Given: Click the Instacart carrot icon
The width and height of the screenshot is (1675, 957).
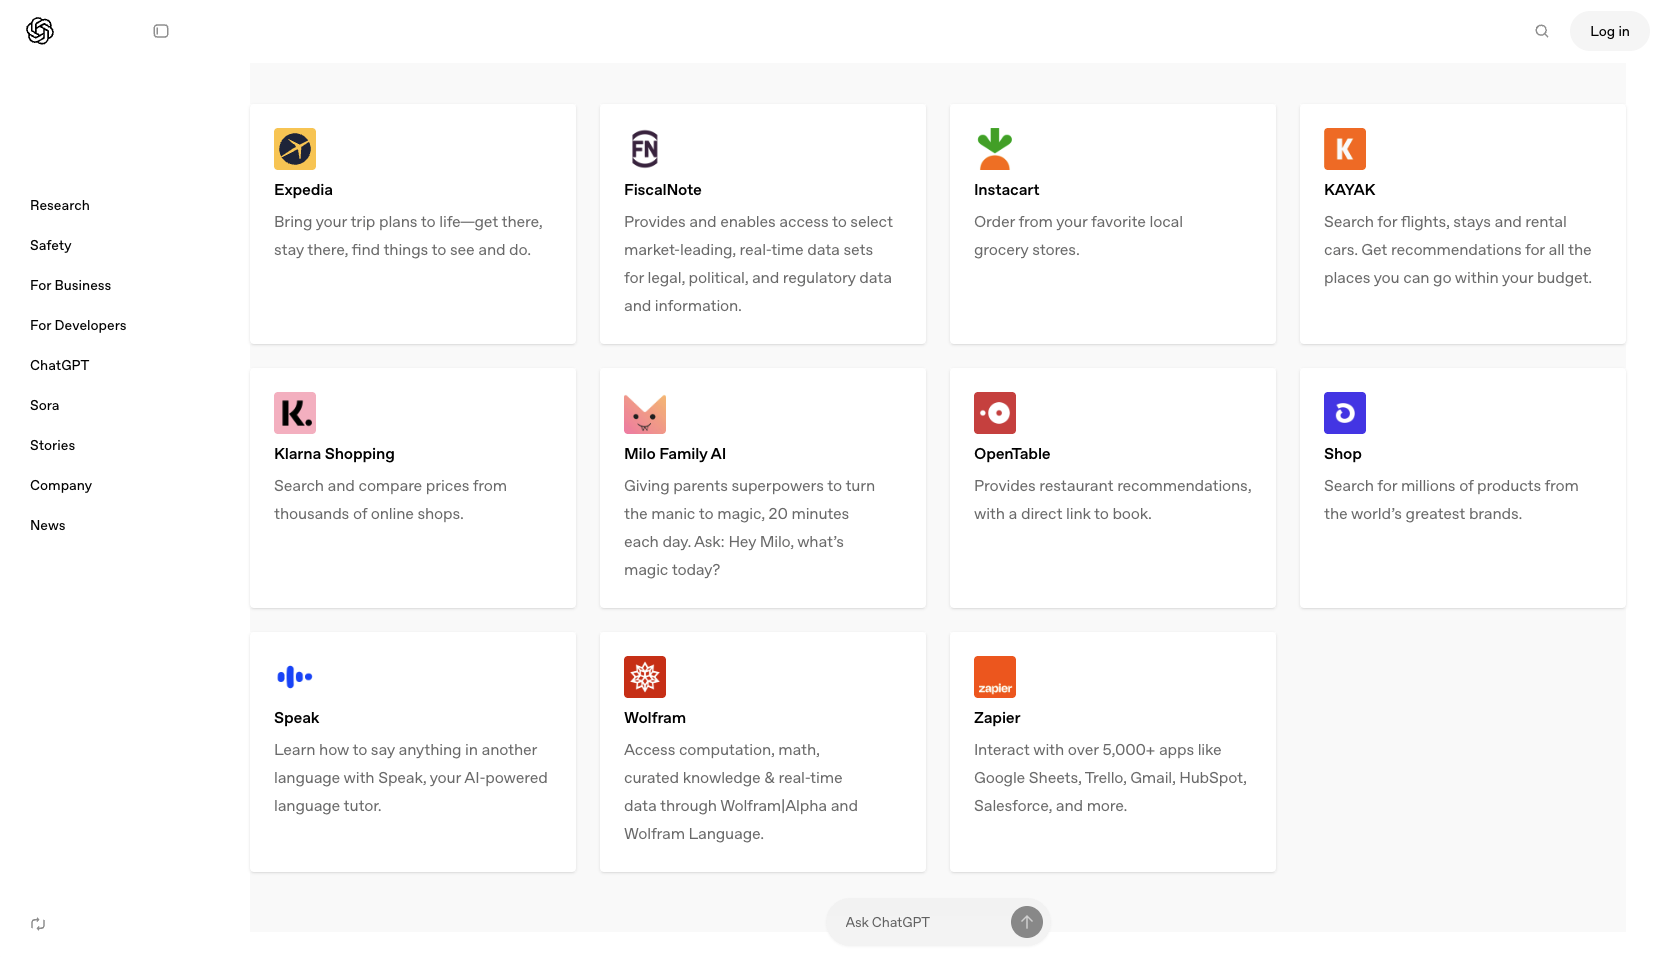Looking at the screenshot, I should pyautogui.click(x=994, y=148).
